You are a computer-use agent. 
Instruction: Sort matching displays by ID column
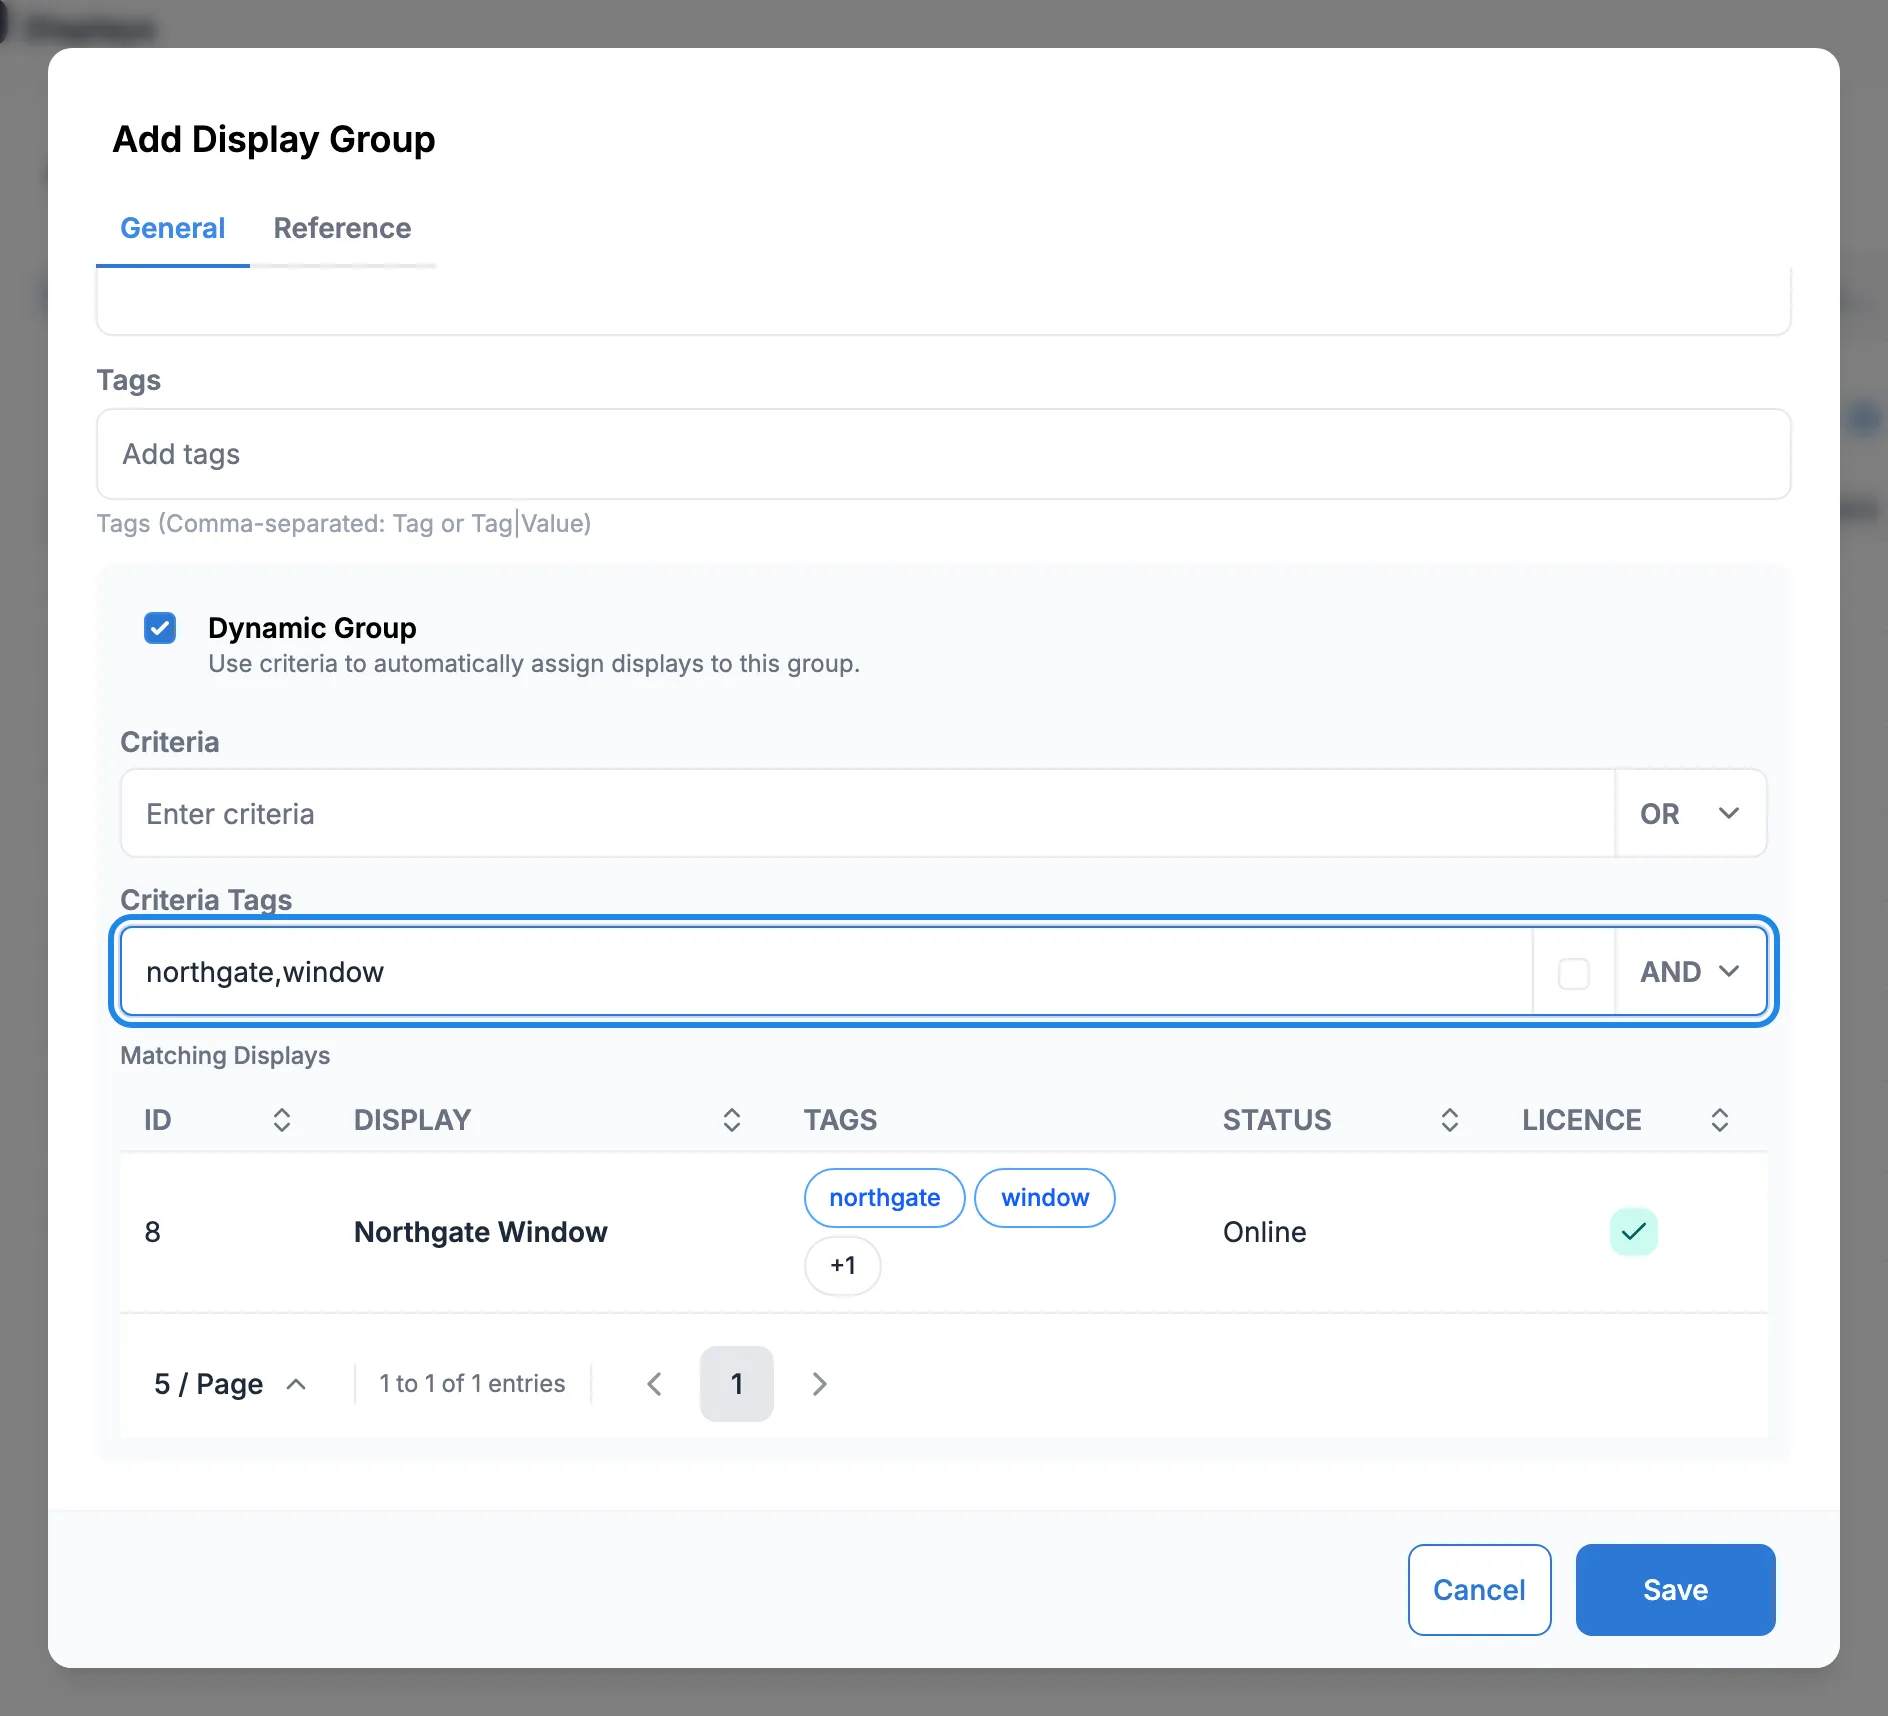point(281,1120)
